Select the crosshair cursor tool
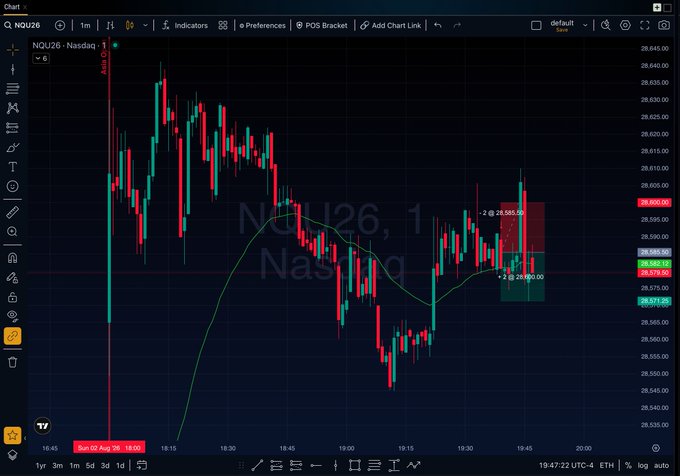 [13, 50]
